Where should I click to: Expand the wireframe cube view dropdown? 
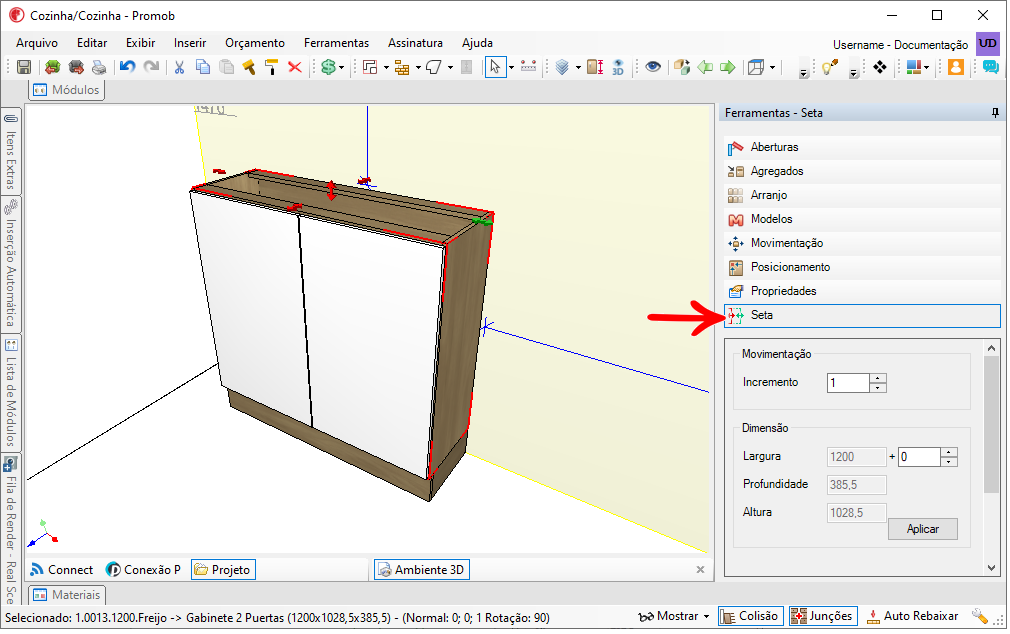click(x=772, y=68)
